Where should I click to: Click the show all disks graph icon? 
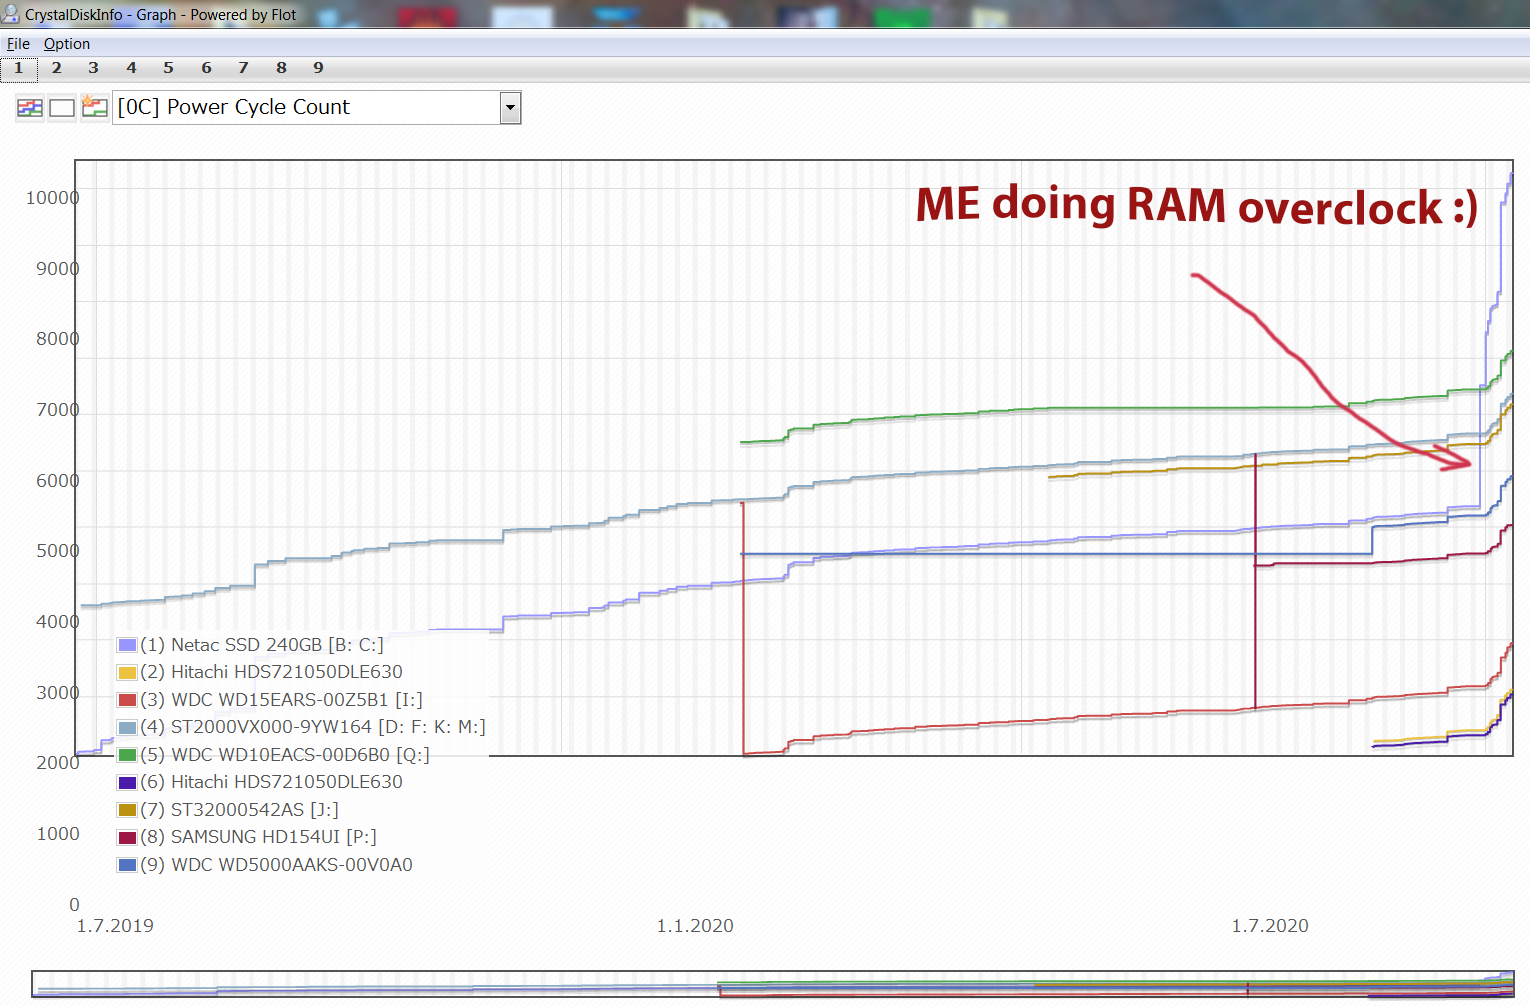tap(30, 107)
